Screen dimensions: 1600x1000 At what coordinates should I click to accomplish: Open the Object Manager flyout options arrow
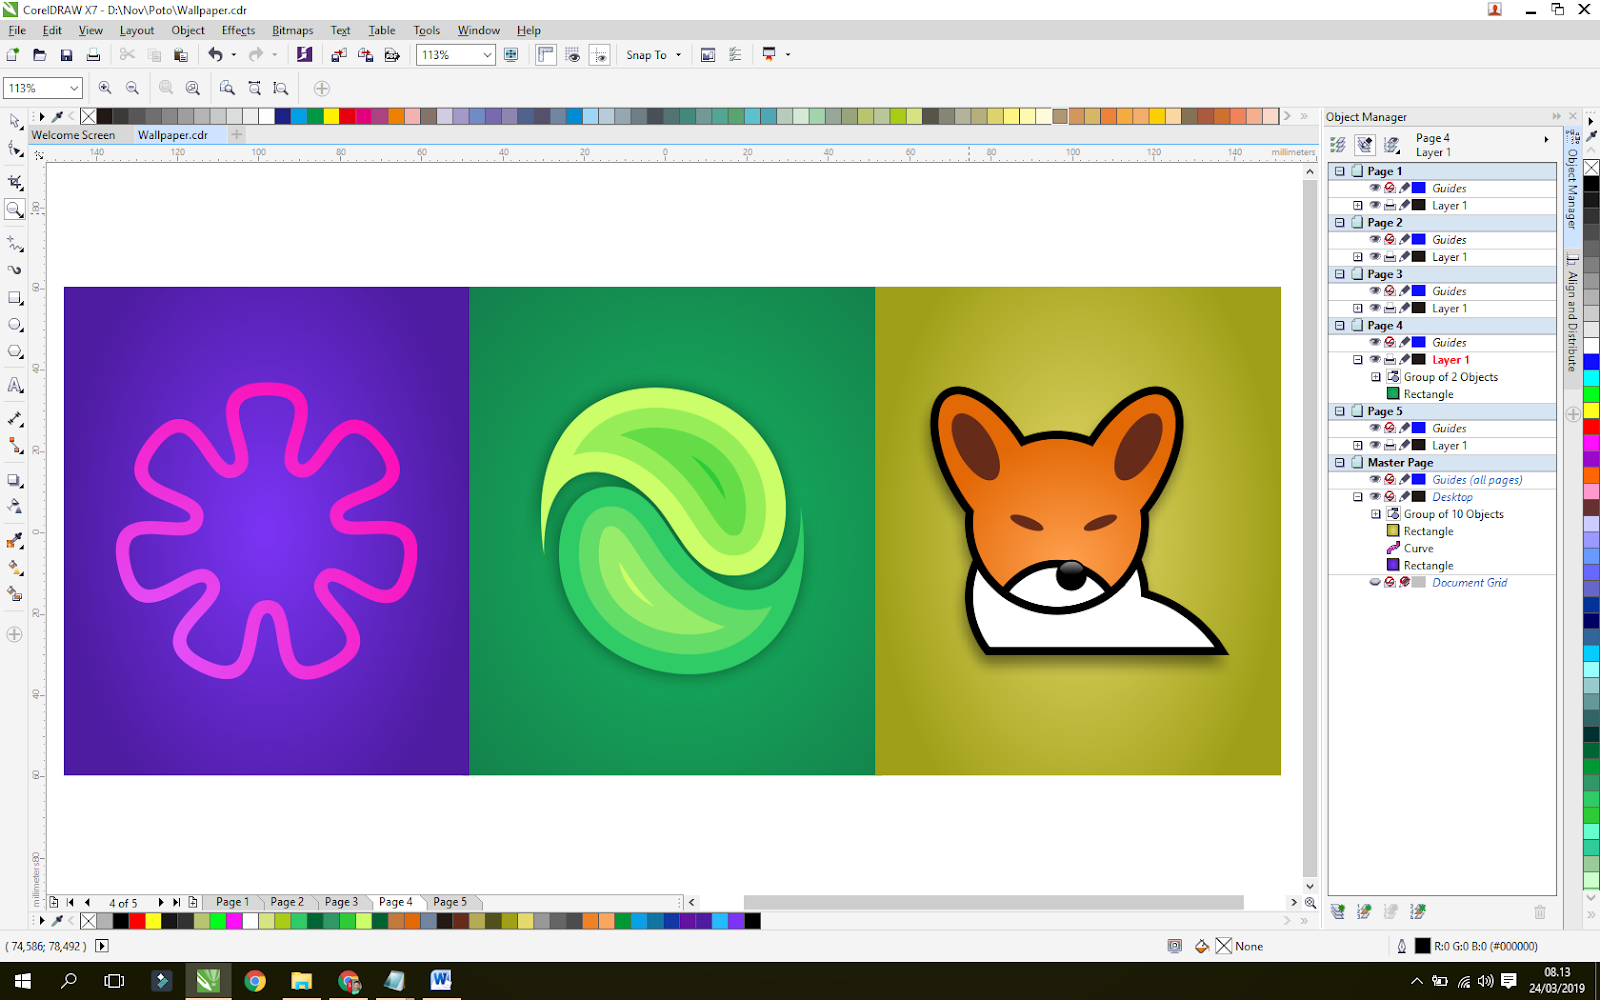click(x=1546, y=139)
